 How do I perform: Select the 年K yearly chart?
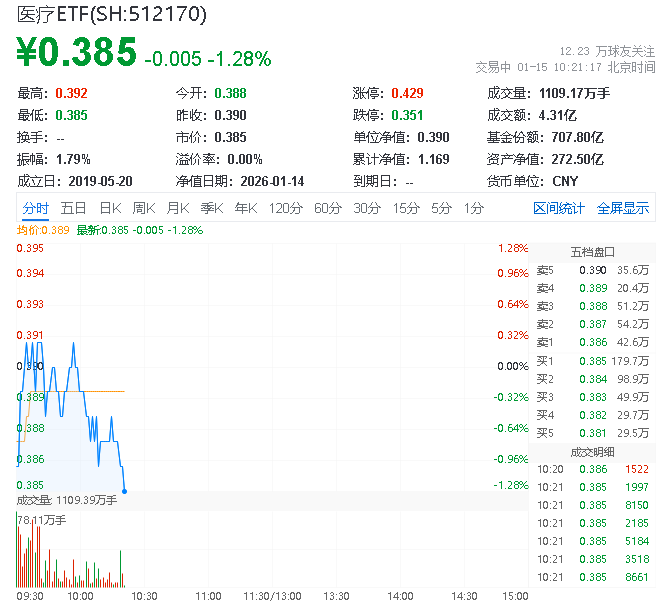pyautogui.click(x=246, y=208)
